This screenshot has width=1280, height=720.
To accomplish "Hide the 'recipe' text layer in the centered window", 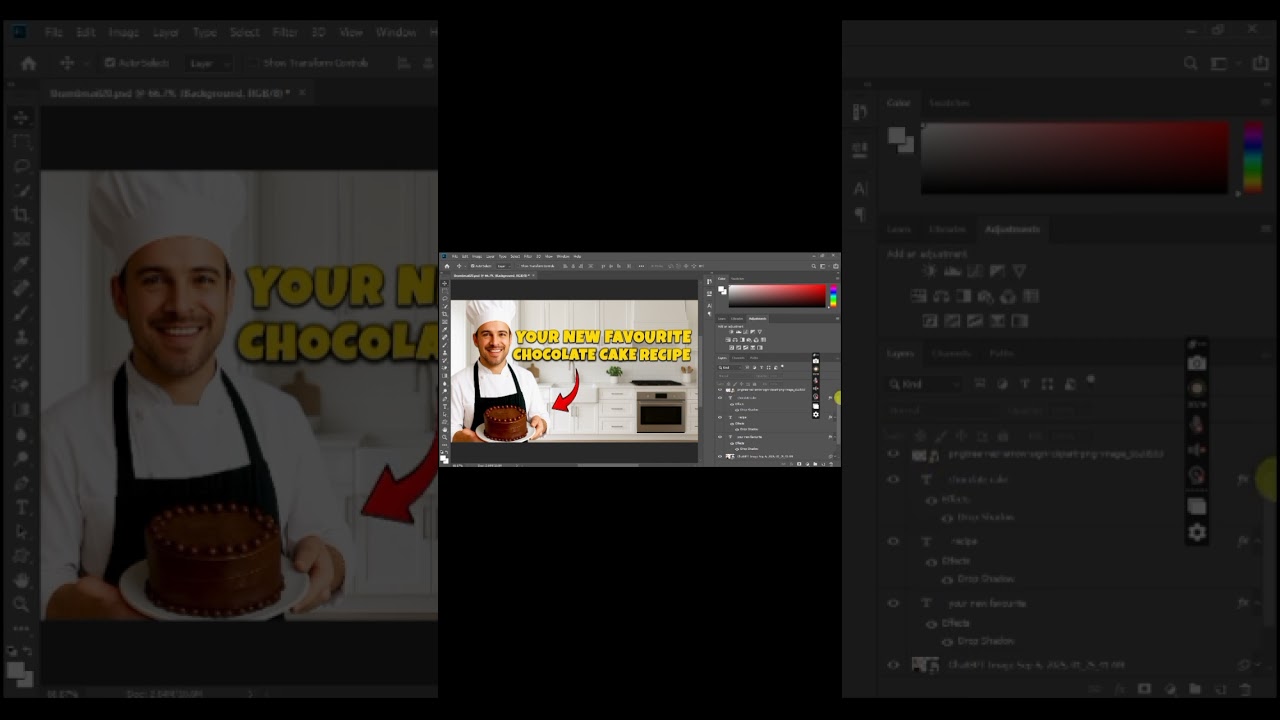I will point(719,417).
